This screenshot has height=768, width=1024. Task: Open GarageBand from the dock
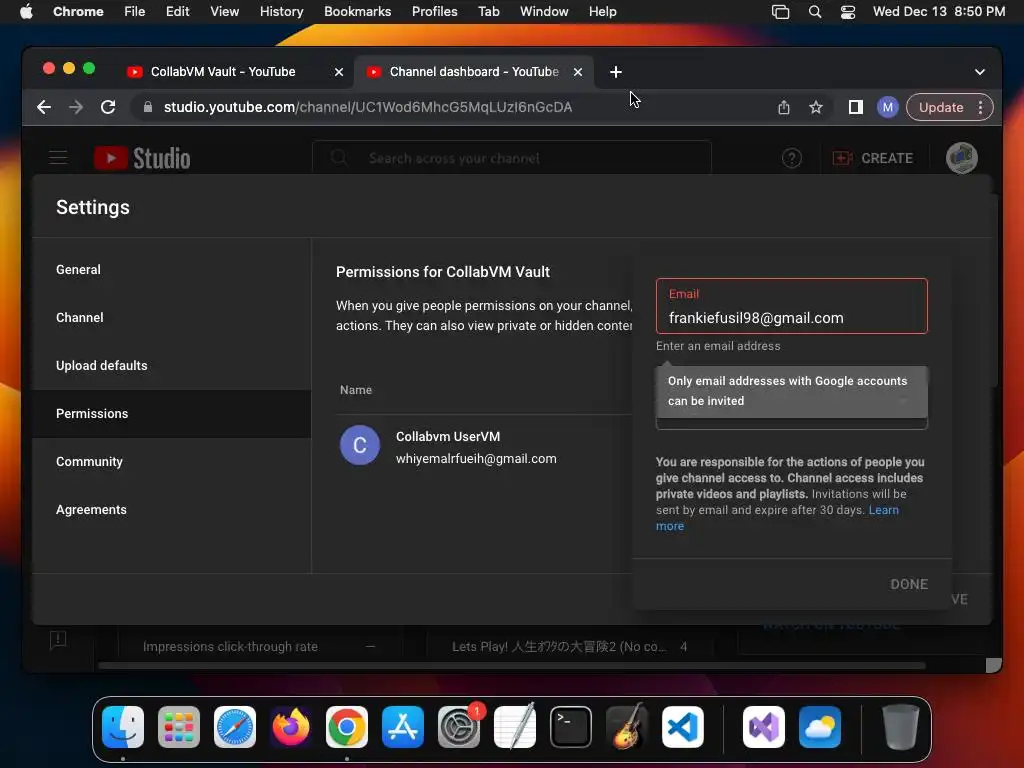pyautogui.click(x=627, y=727)
